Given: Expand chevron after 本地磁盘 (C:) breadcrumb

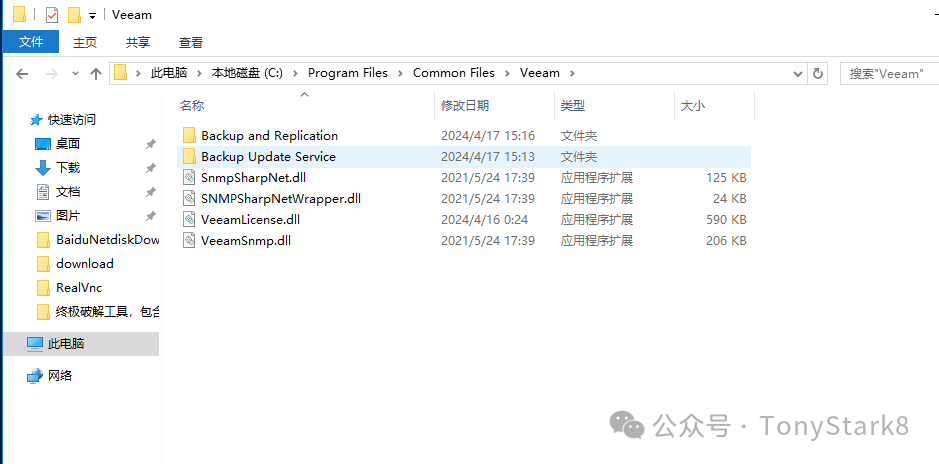Looking at the screenshot, I should 295,74.
